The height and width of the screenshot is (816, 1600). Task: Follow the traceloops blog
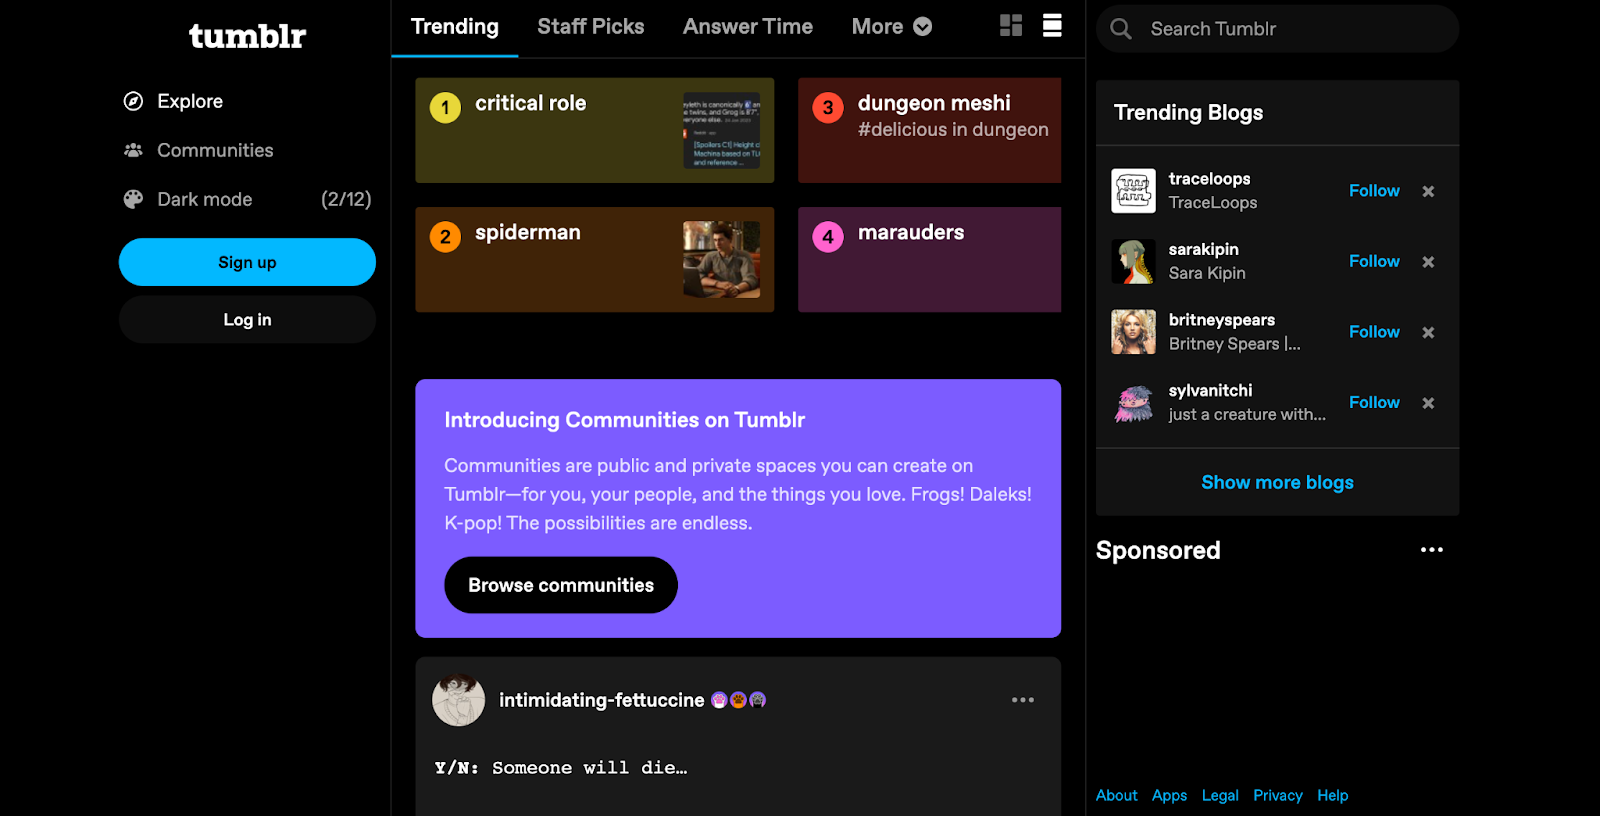click(x=1374, y=190)
